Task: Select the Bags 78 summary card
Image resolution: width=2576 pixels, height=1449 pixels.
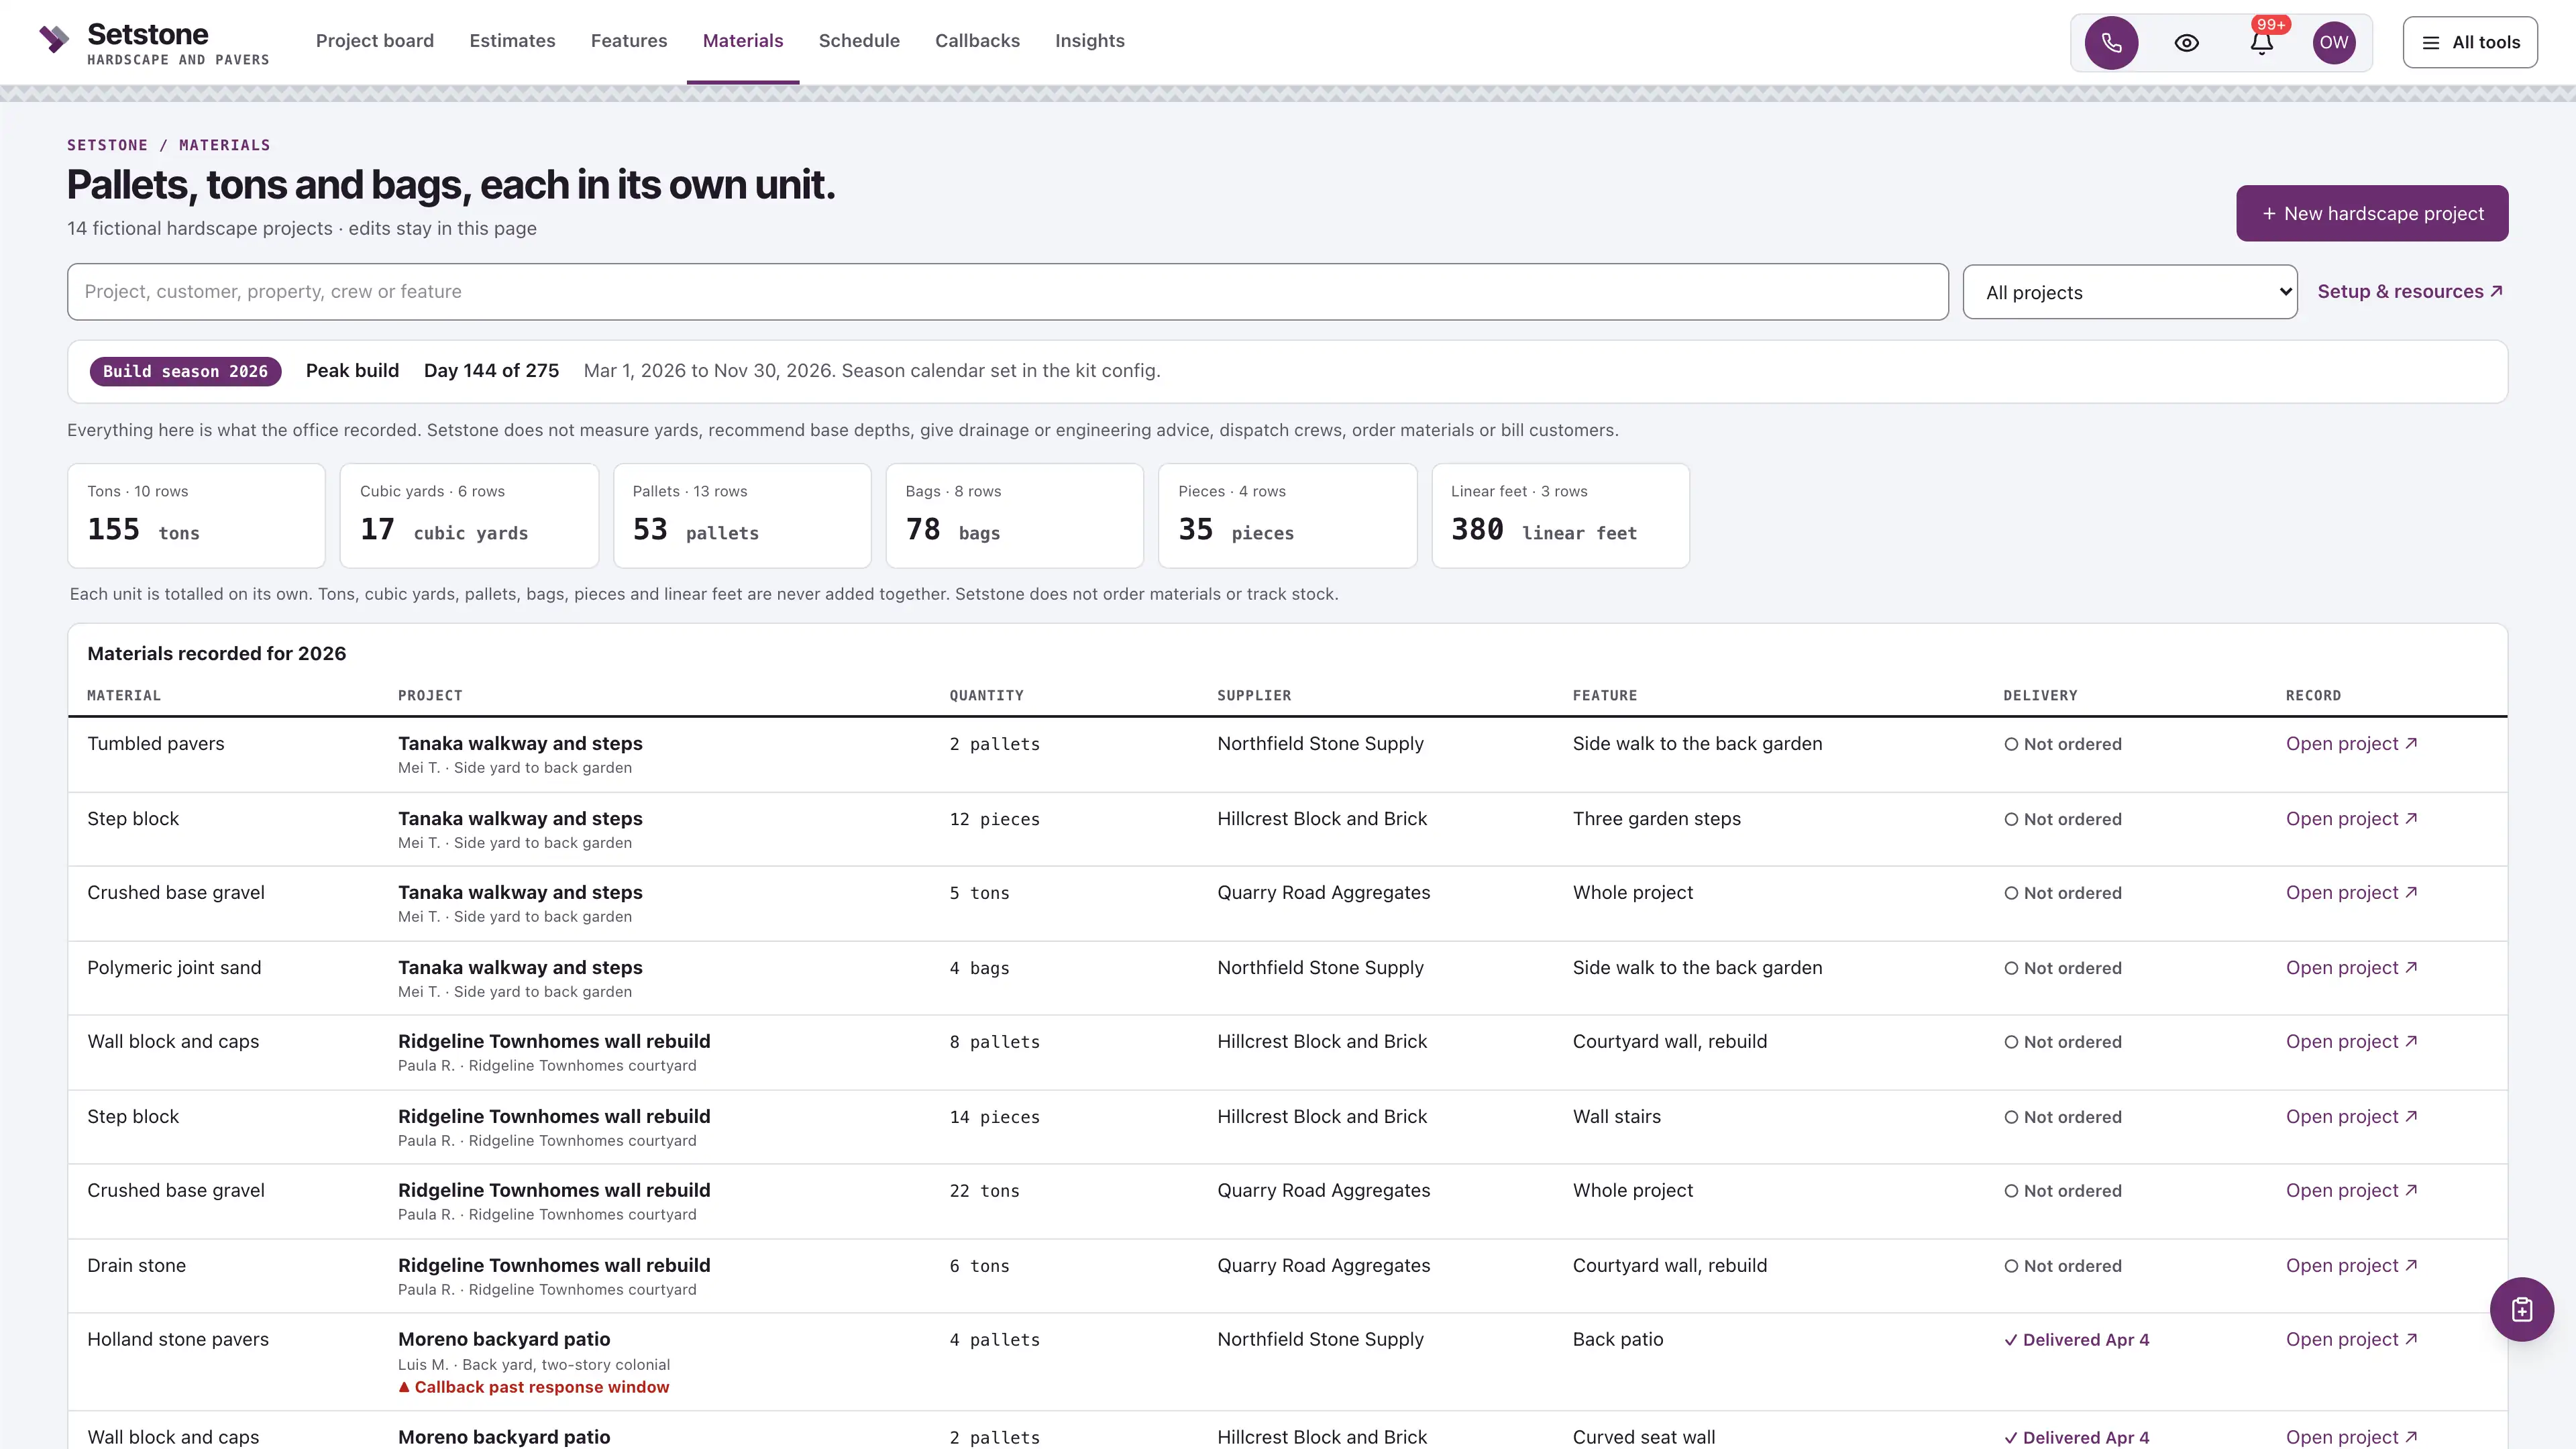Action: [1014, 516]
